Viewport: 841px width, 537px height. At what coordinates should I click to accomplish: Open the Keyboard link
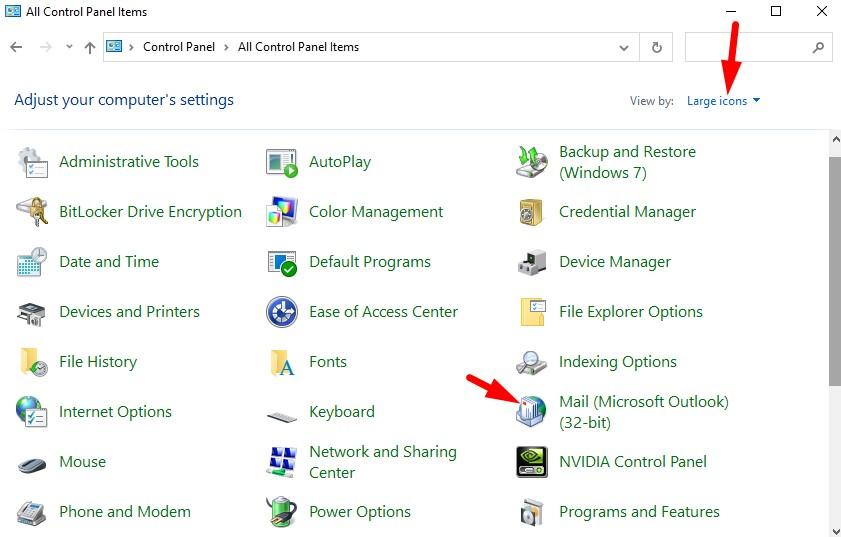pyautogui.click(x=342, y=411)
